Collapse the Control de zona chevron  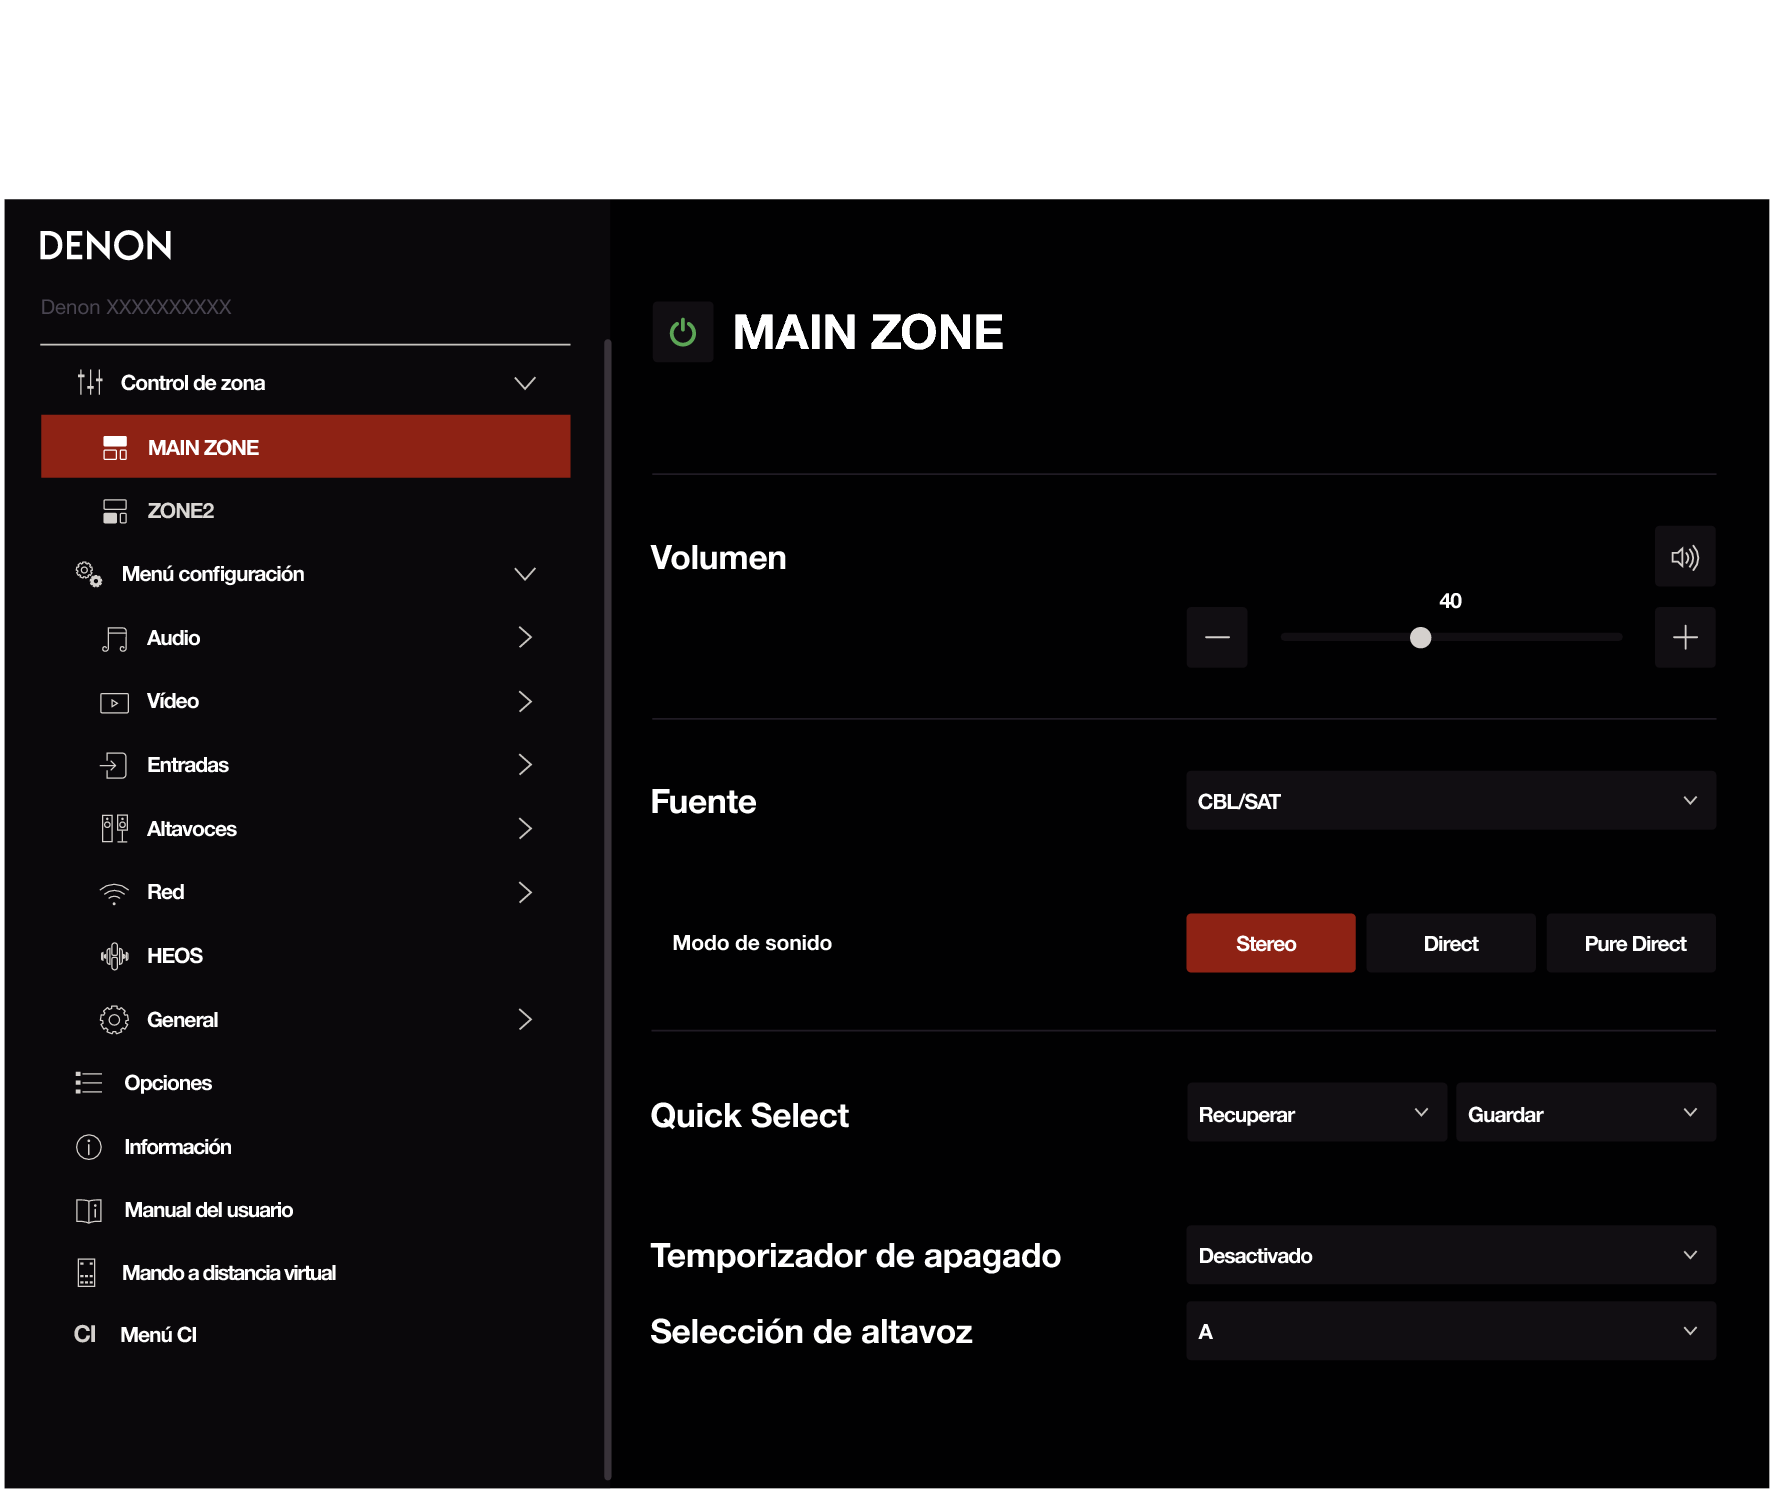point(525,383)
